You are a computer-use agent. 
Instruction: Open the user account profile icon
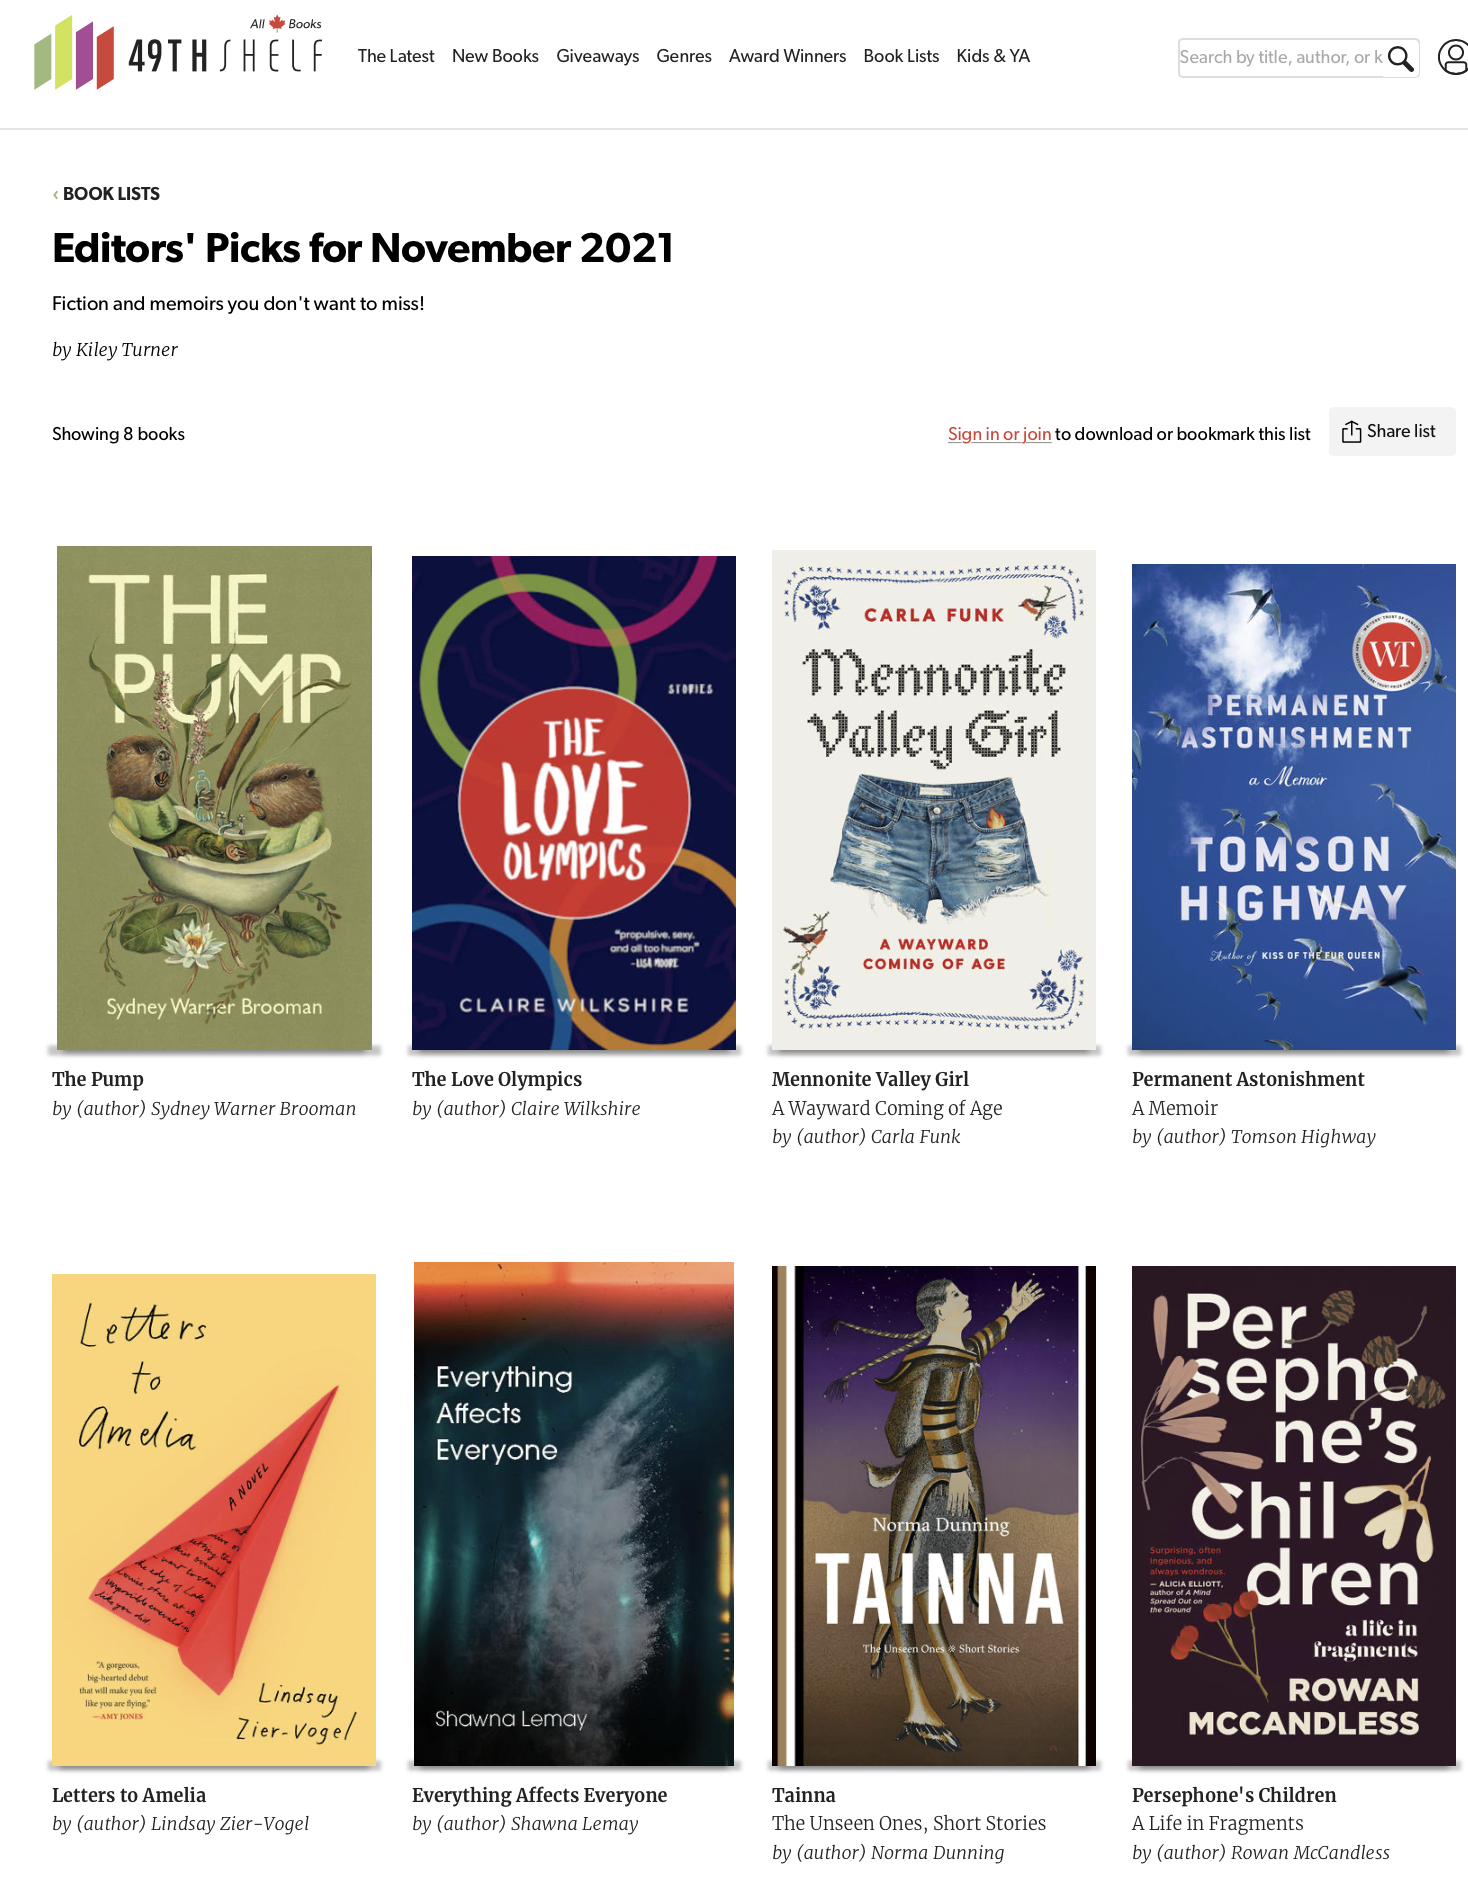1453,57
